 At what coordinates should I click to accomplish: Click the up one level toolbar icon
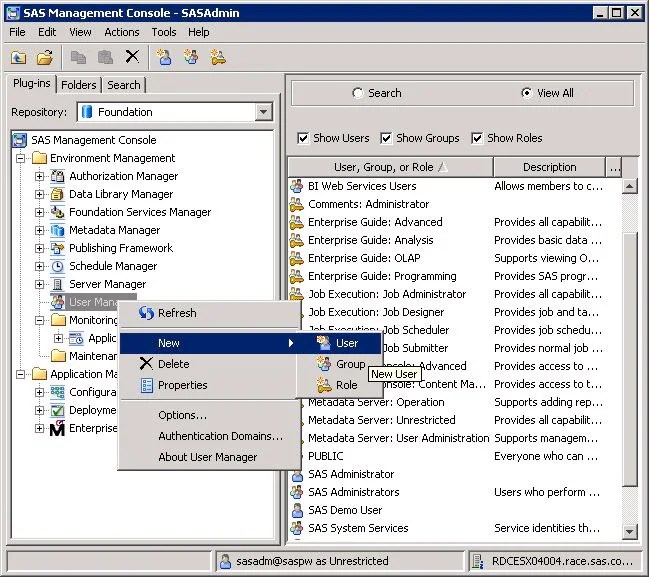18,57
